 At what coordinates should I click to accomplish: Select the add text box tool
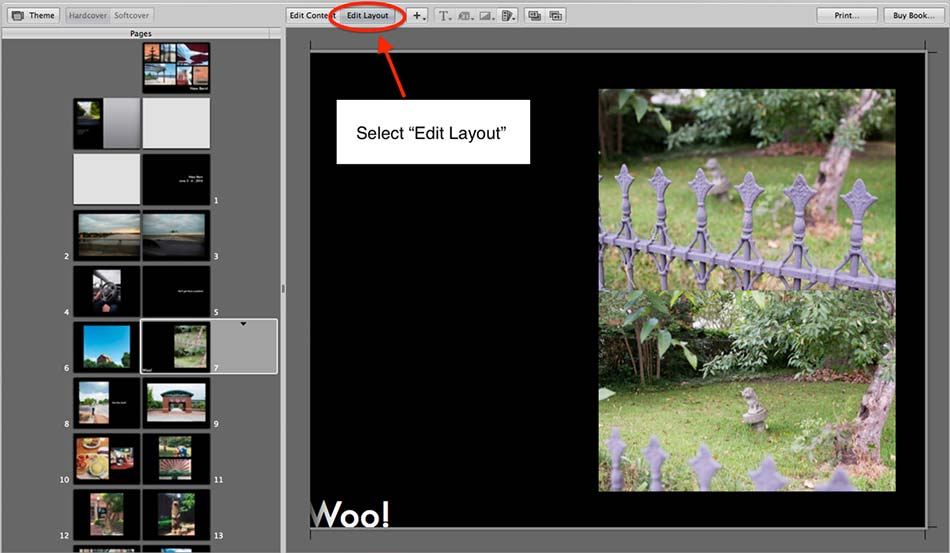pos(444,16)
